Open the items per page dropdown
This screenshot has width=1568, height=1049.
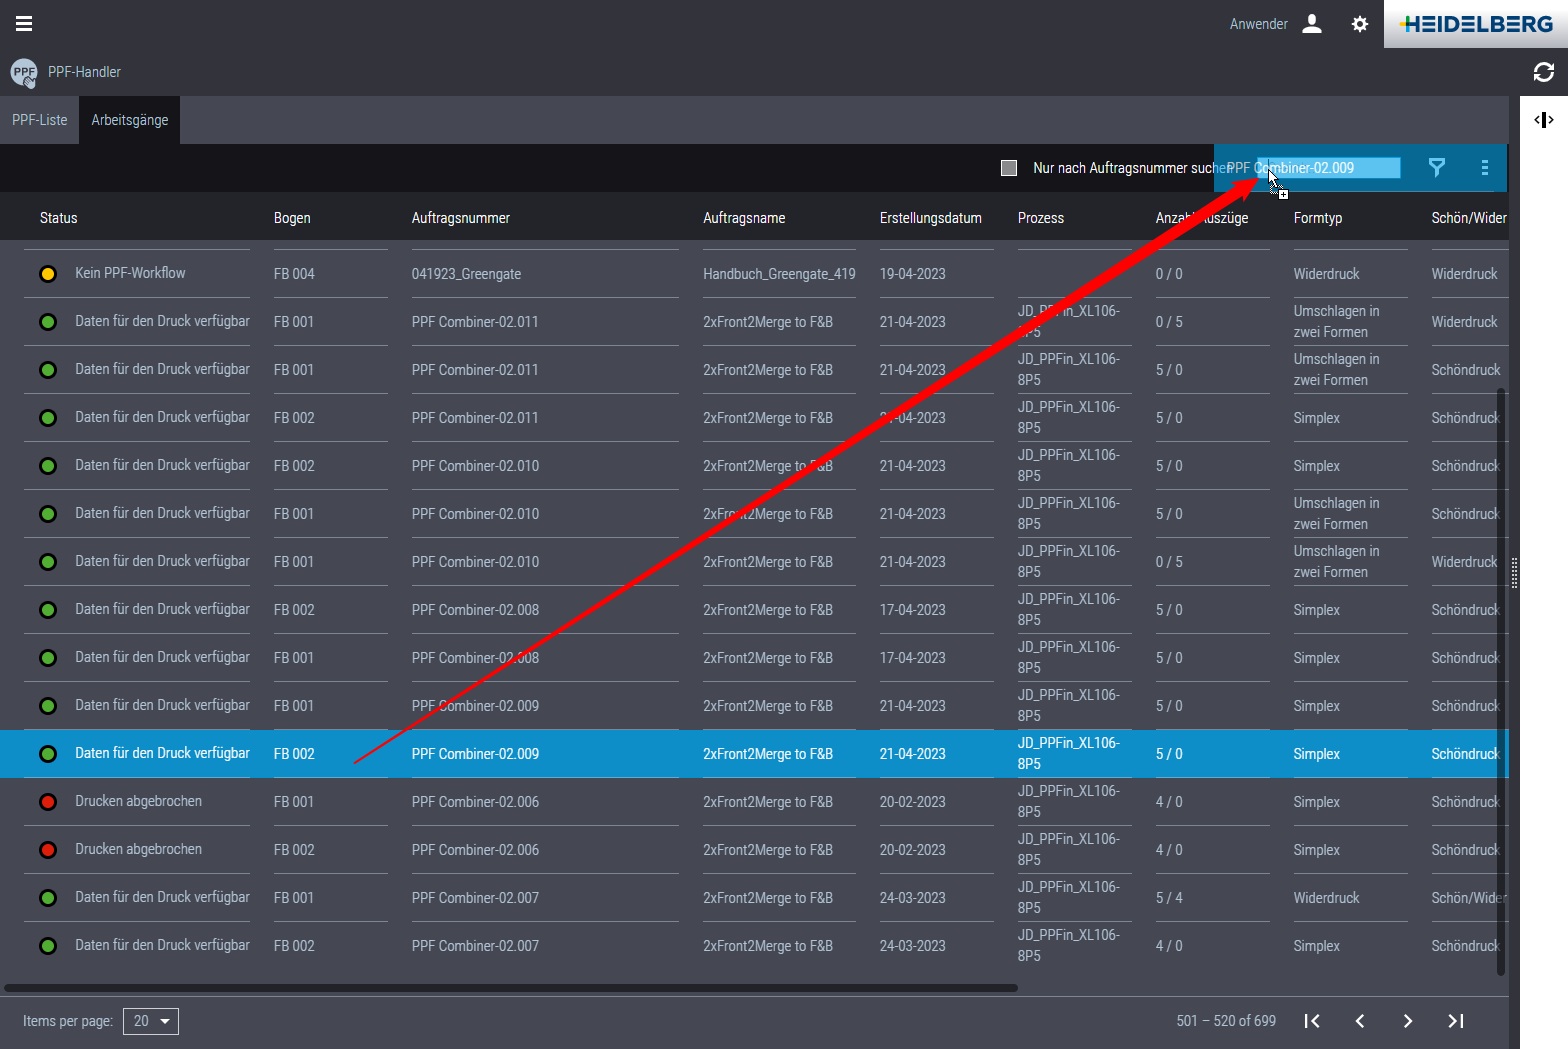click(151, 1021)
